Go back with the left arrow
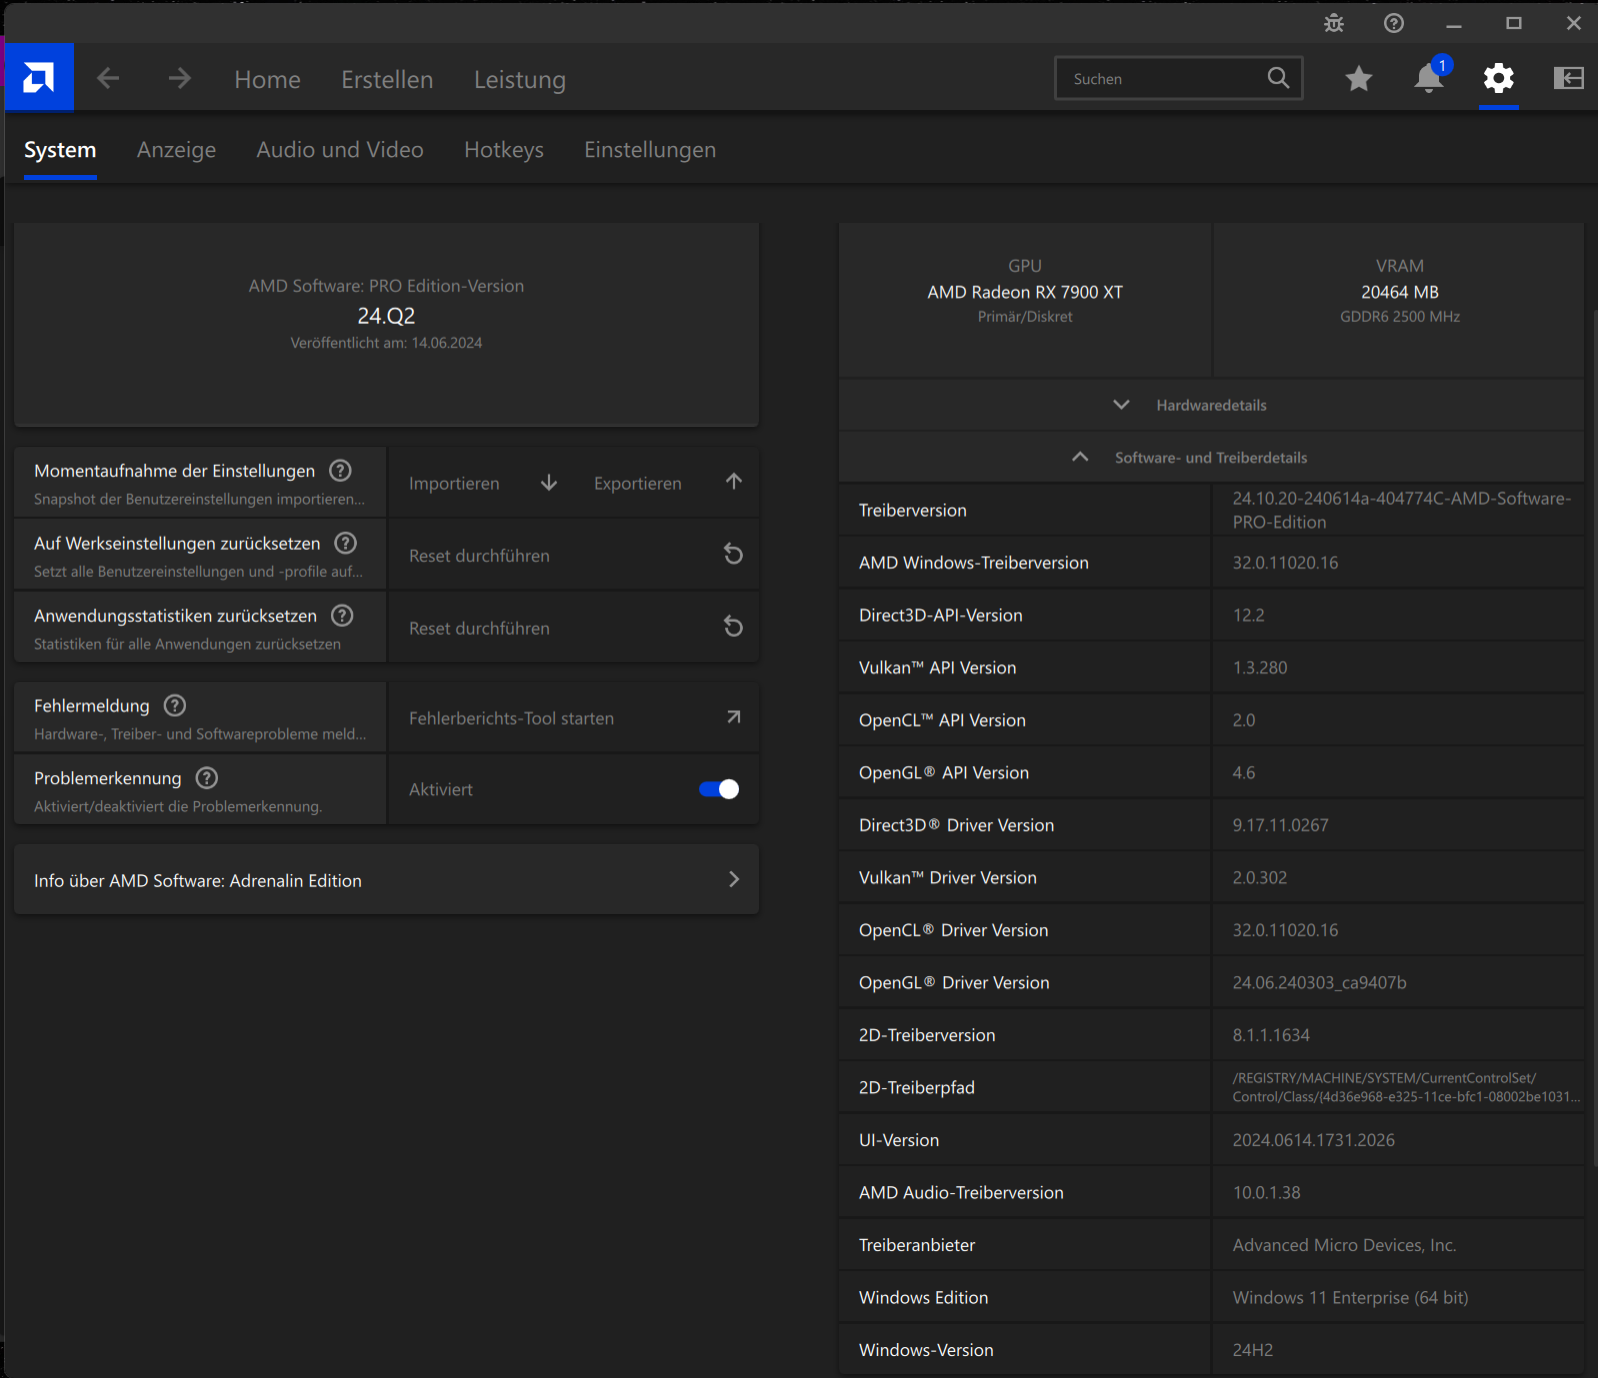Image resolution: width=1598 pixels, height=1378 pixels. (x=108, y=78)
